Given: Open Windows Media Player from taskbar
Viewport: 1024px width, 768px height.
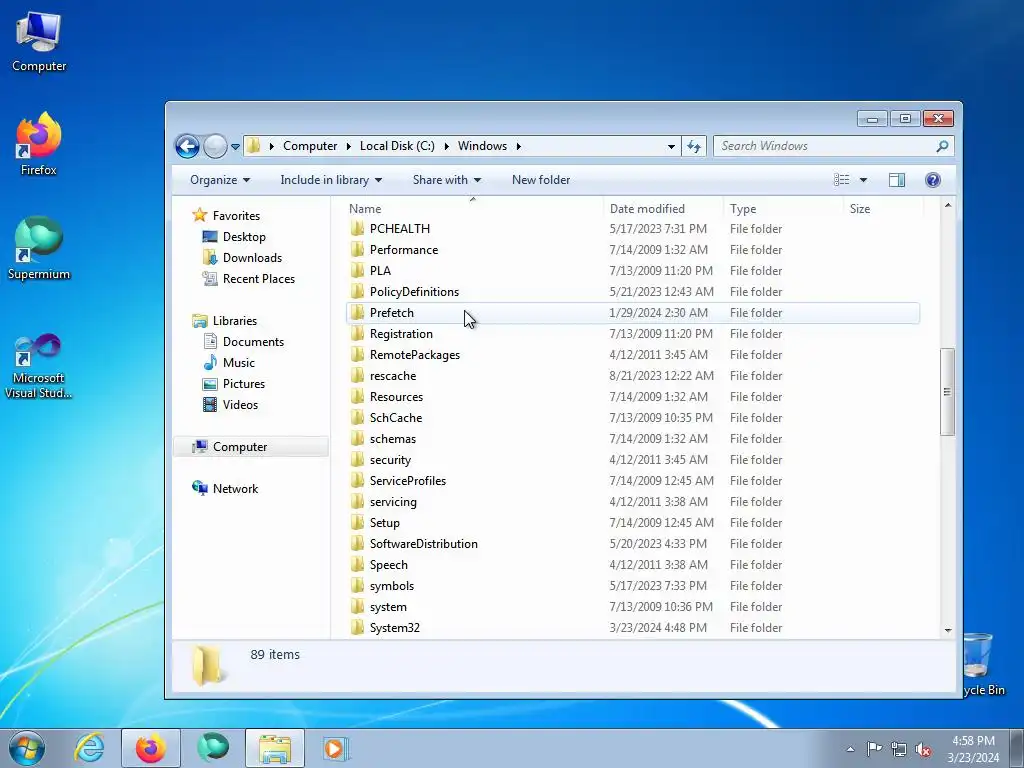Looking at the screenshot, I should pos(336,748).
